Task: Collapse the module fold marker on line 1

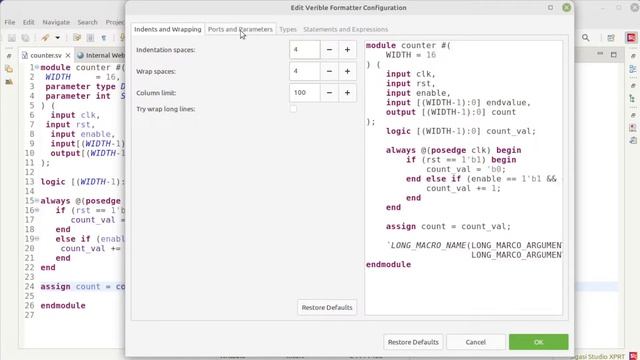Action: coord(37,67)
